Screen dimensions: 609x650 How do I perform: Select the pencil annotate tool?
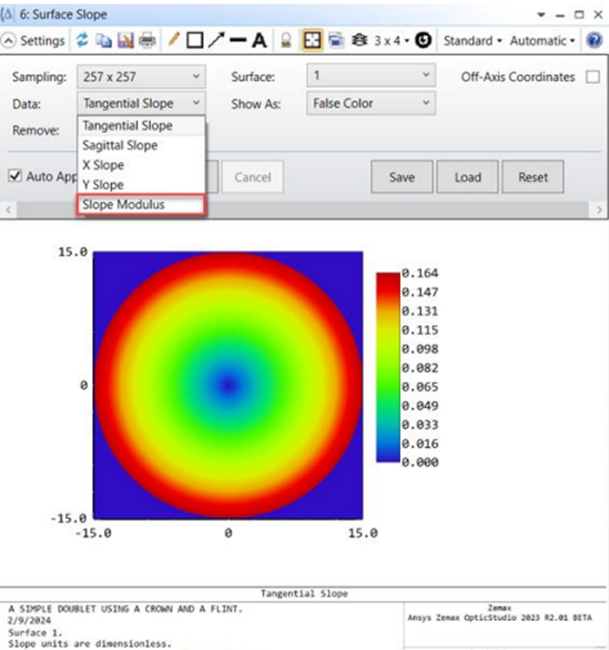(x=174, y=40)
